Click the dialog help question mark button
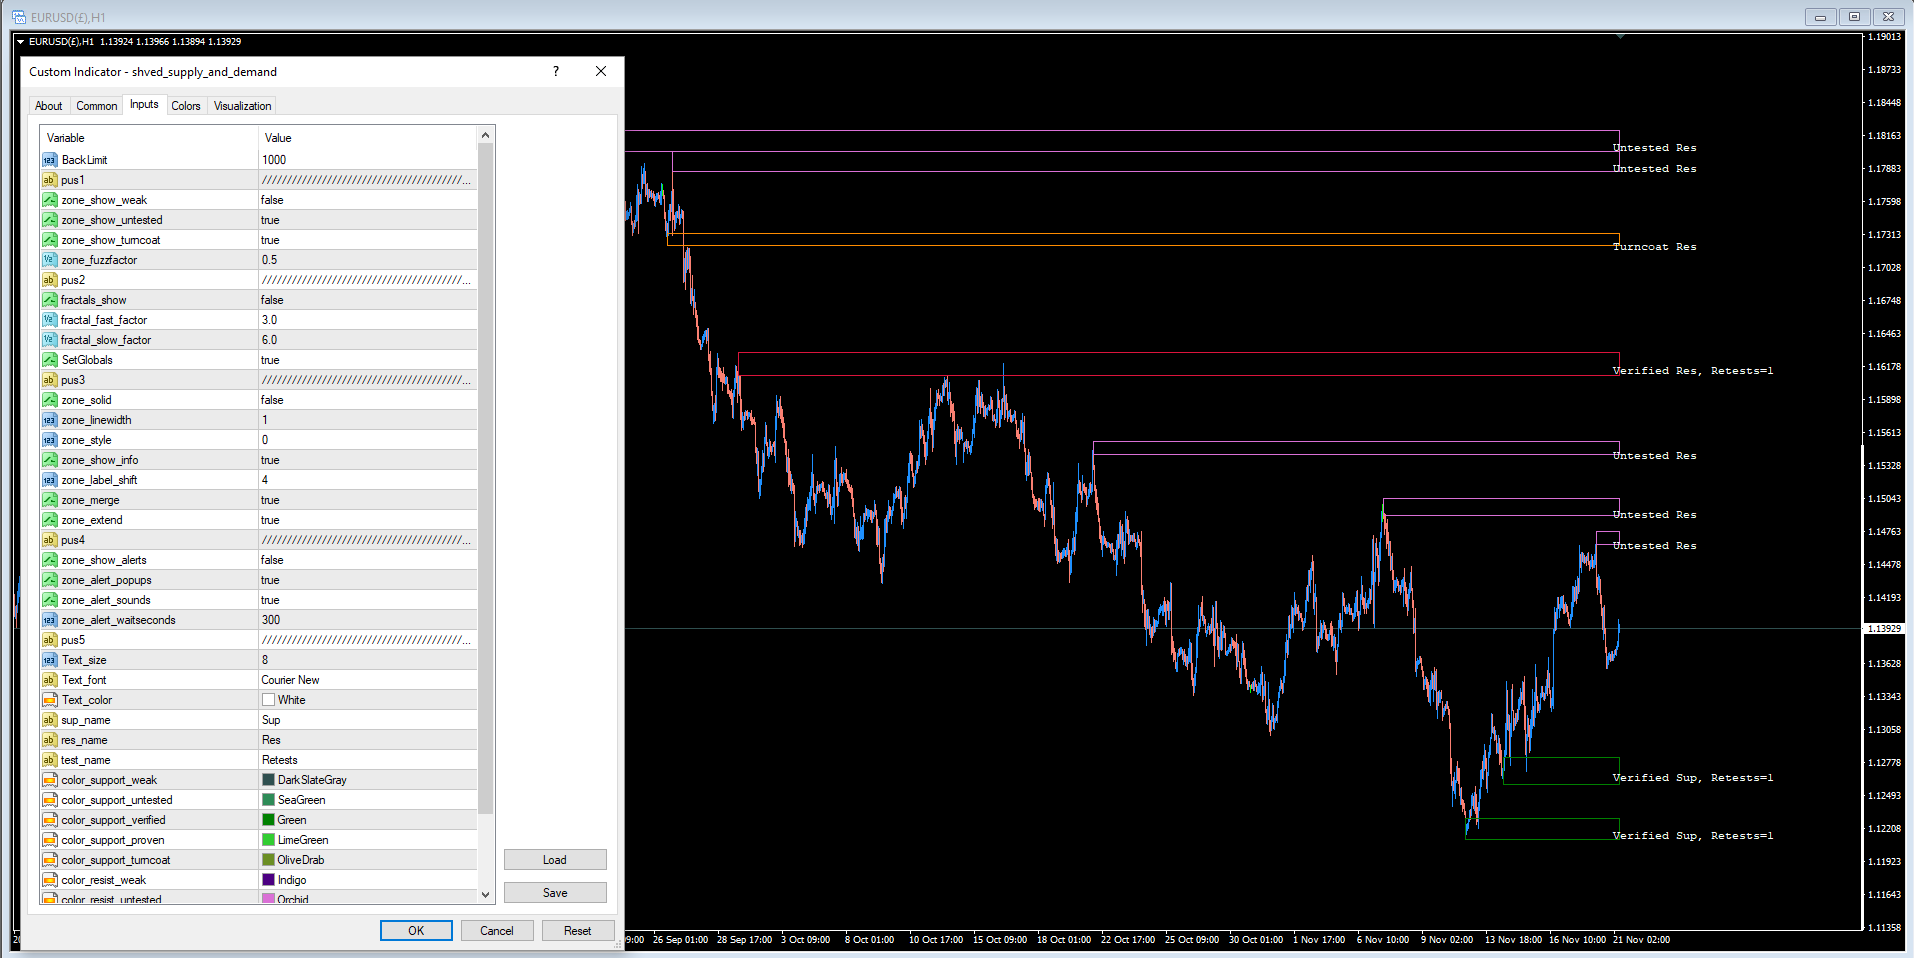Viewport: 1914px width, 958px height. 556,71
